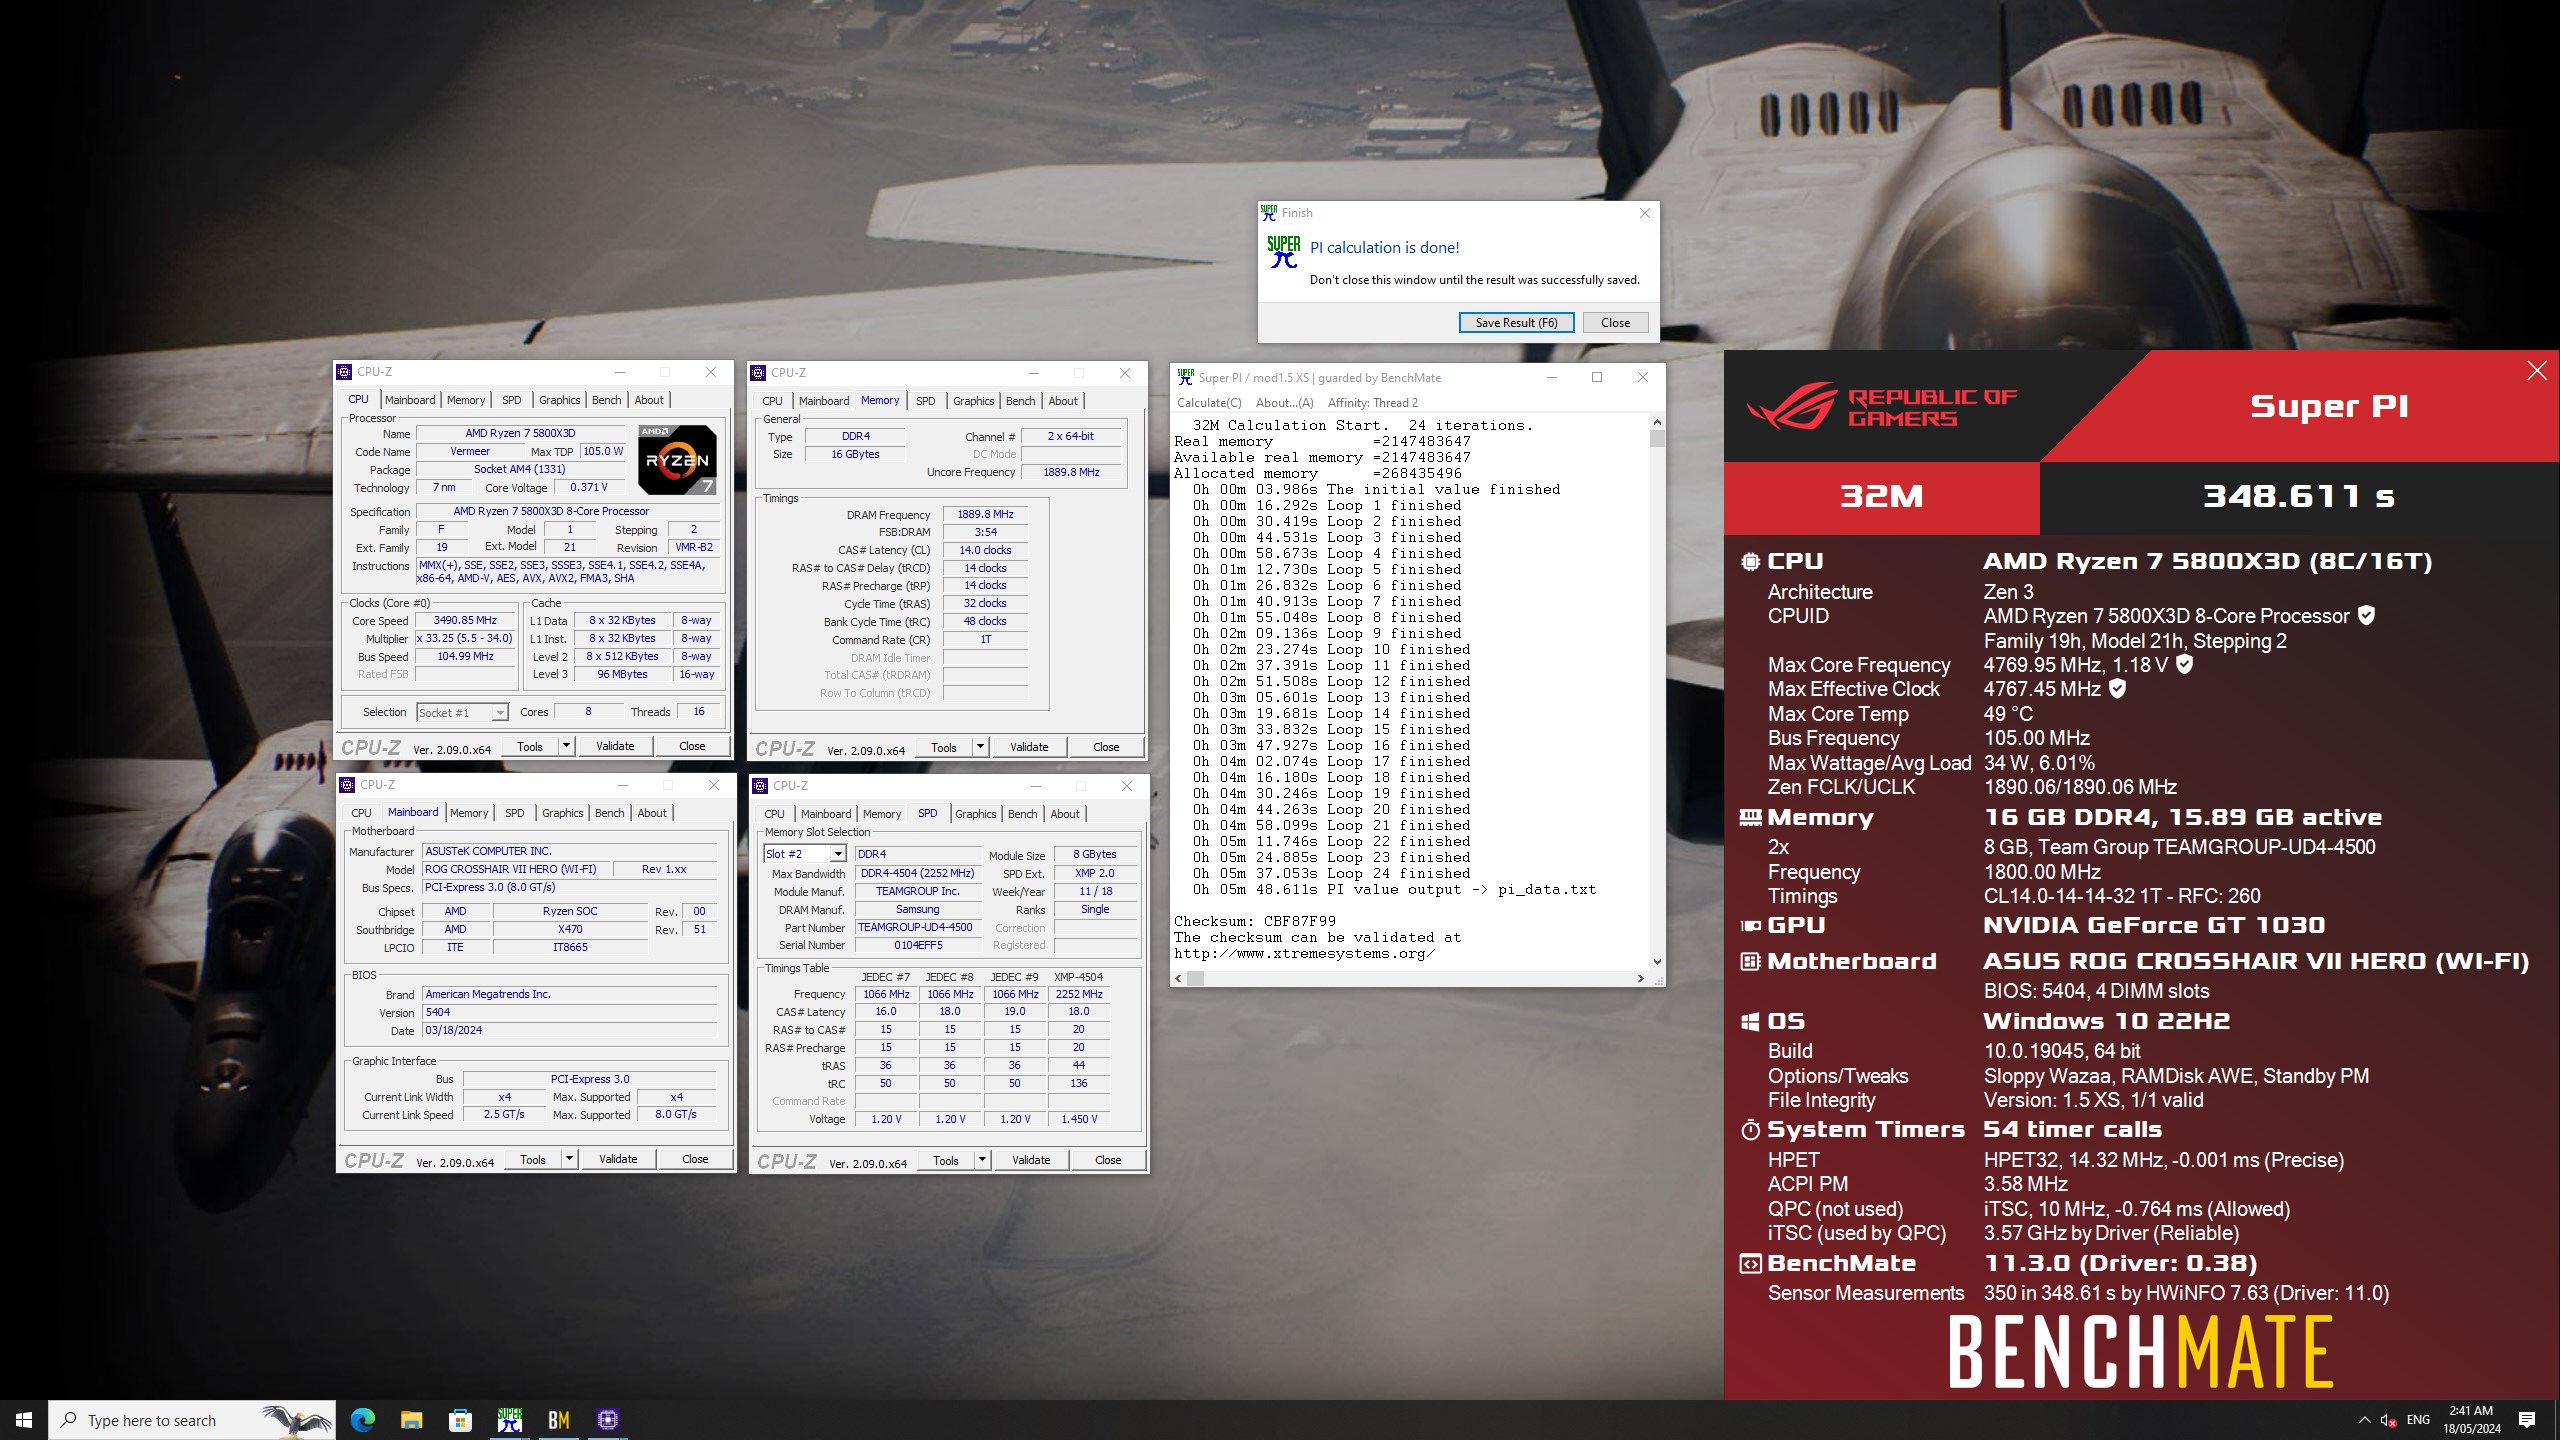Expand Tools arrow in Mainboard window
Screen dimensions: 2560x1440
569,1159
